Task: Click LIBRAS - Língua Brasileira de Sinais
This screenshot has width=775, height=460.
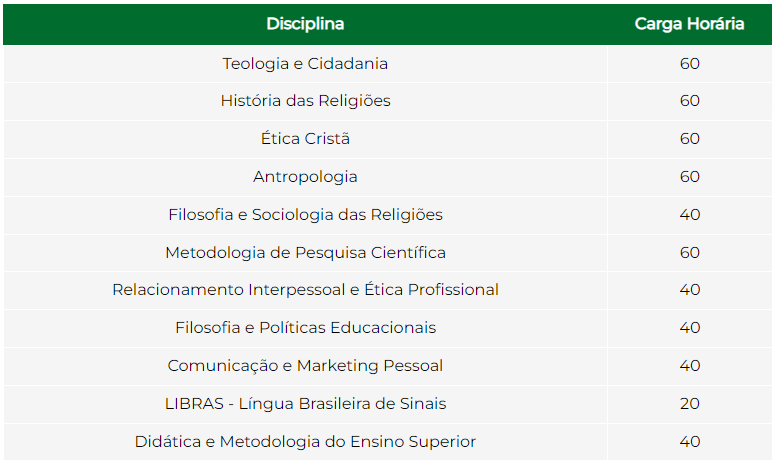Action: pos(305,404)
